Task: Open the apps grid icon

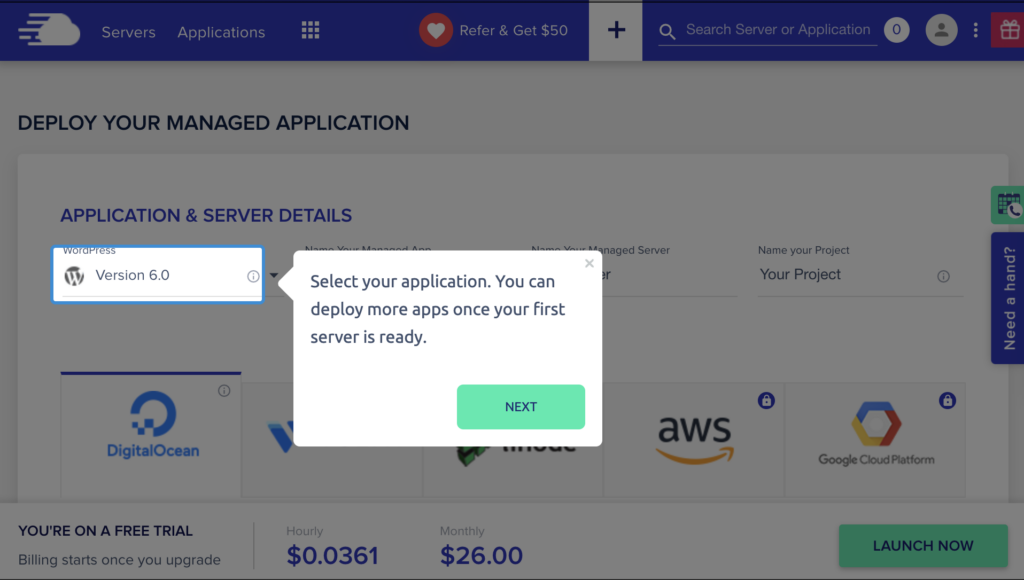Action: tap(310, 30)
